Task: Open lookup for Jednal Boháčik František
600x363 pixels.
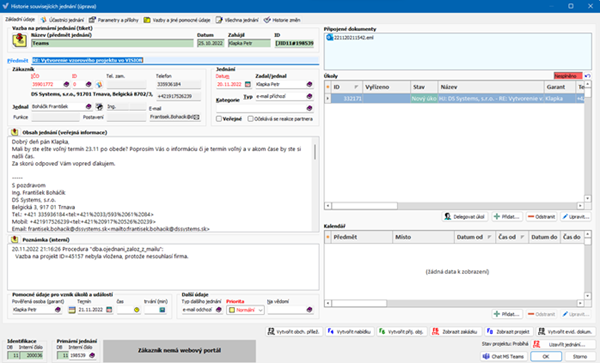Action: pyautogui.click(x=89, y=106)
